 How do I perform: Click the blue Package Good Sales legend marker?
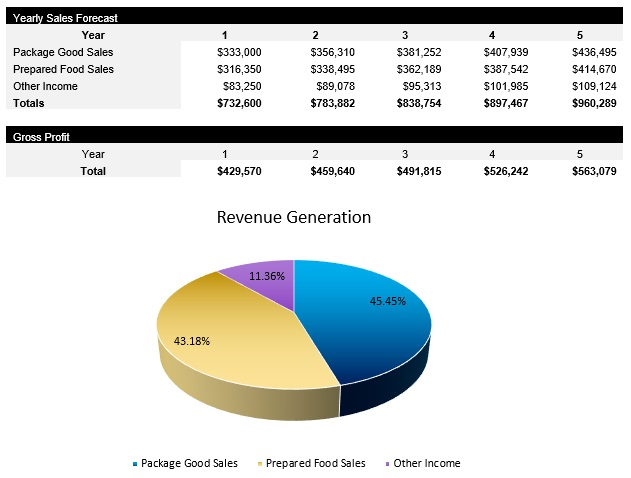tap(135, 464)
